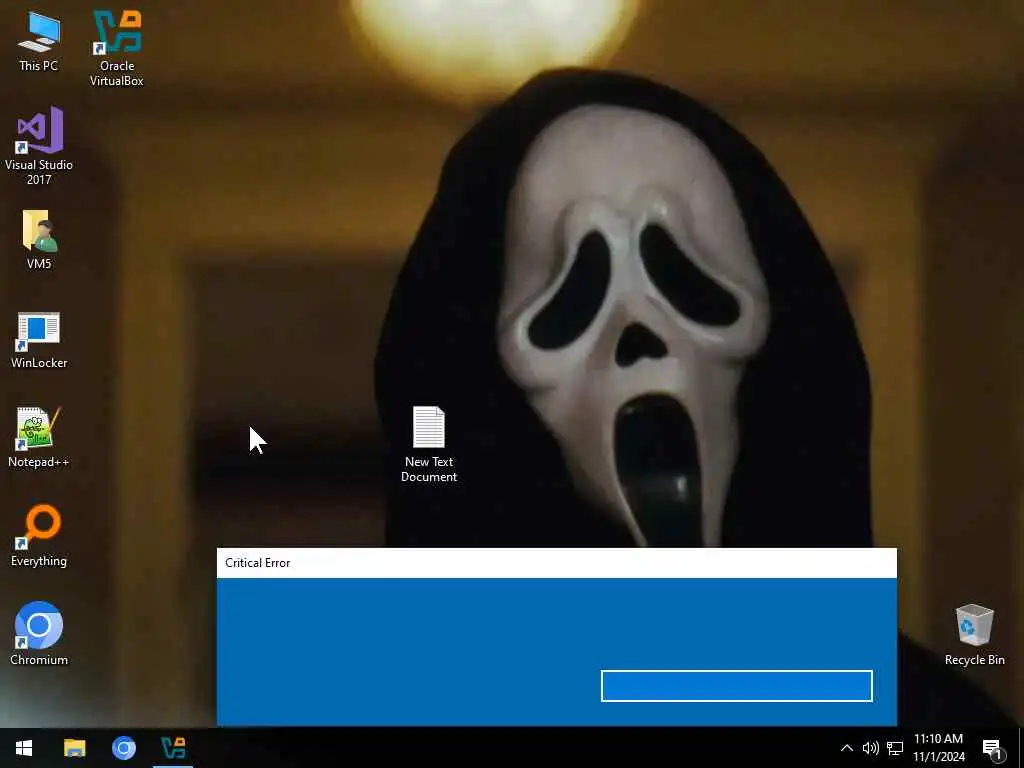Open File Explorer from the taskbar
The width and height of the screenshot is (1024, 768).
pos(74,748)
